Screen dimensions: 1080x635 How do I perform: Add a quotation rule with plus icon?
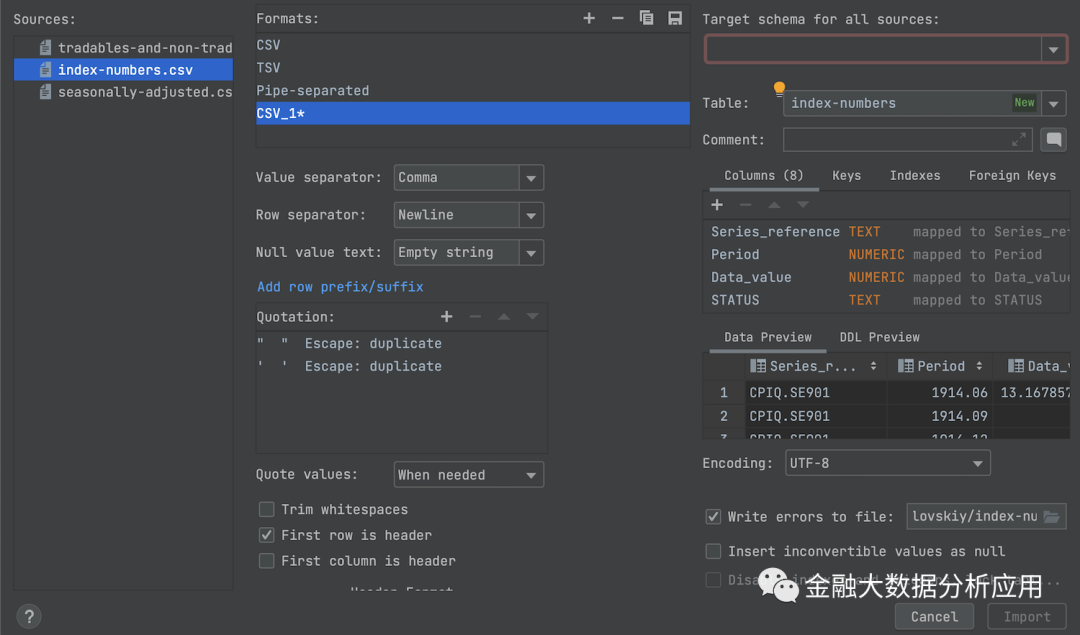446,316
